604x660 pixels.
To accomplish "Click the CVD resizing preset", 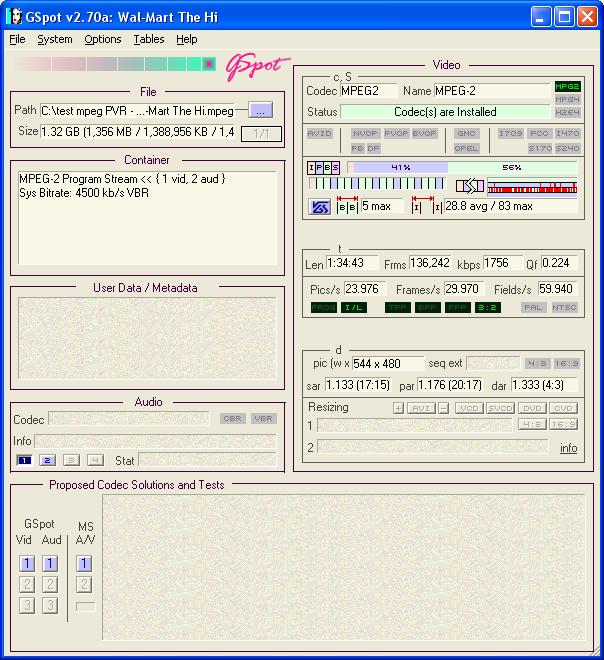I will pyautogui.click(x=563, y=408).
